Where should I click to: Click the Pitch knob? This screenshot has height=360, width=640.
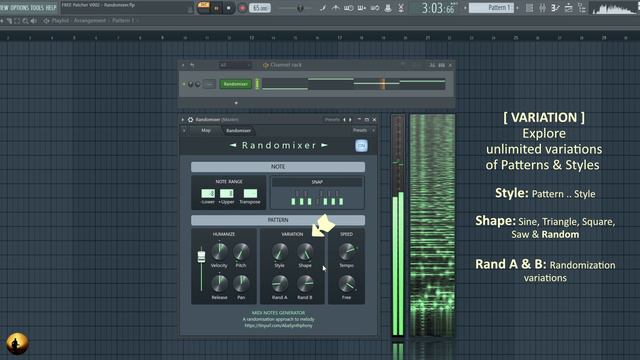241,251
